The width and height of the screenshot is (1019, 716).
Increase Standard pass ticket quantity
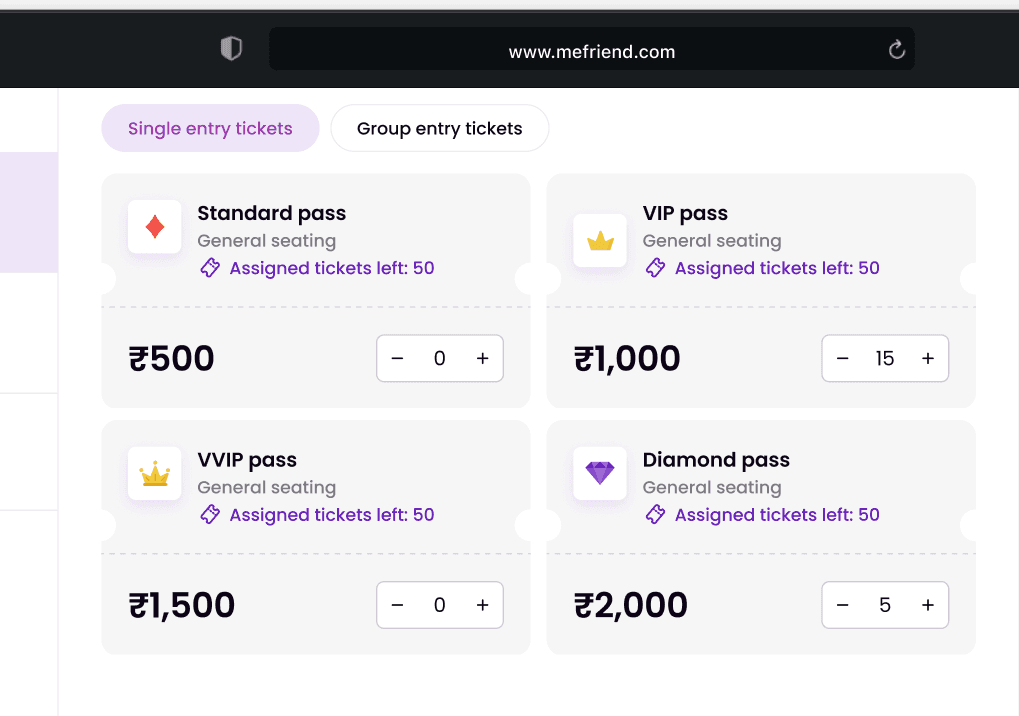pyautogui.click(x=482, y=359)
